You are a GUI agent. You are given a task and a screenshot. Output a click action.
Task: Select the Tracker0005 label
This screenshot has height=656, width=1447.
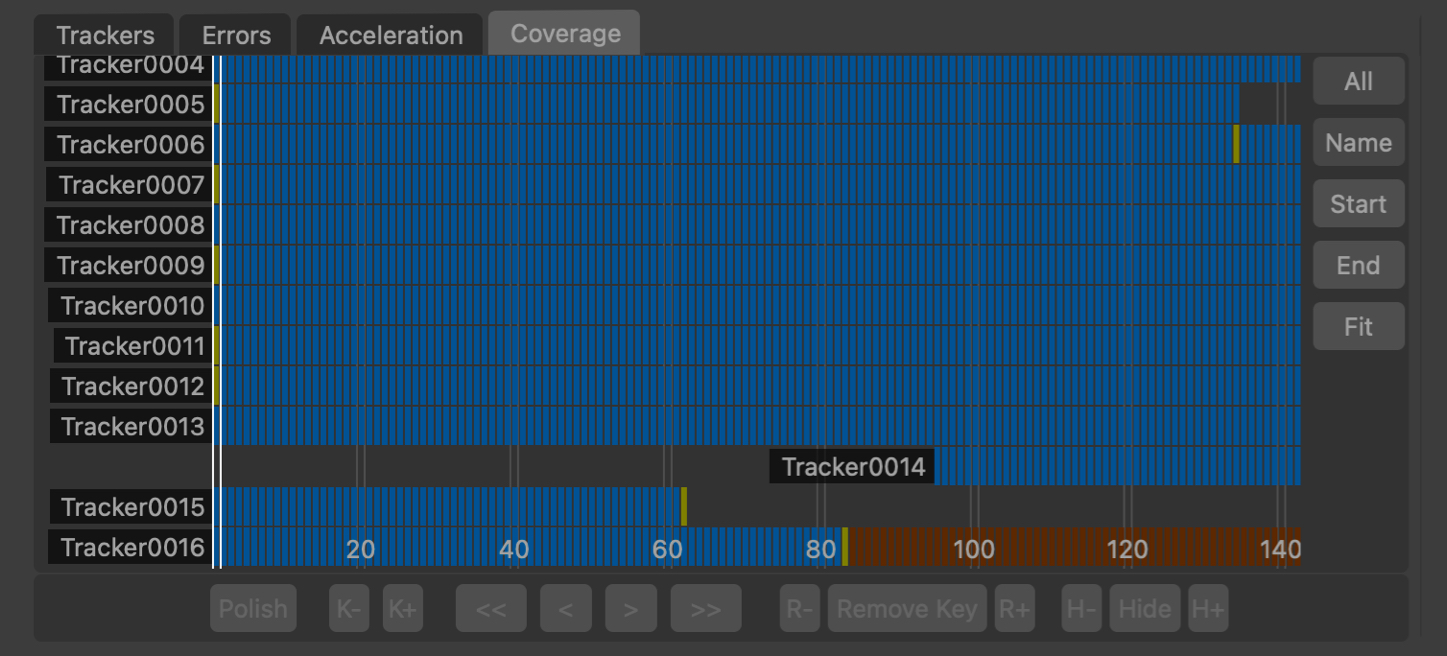128,104
